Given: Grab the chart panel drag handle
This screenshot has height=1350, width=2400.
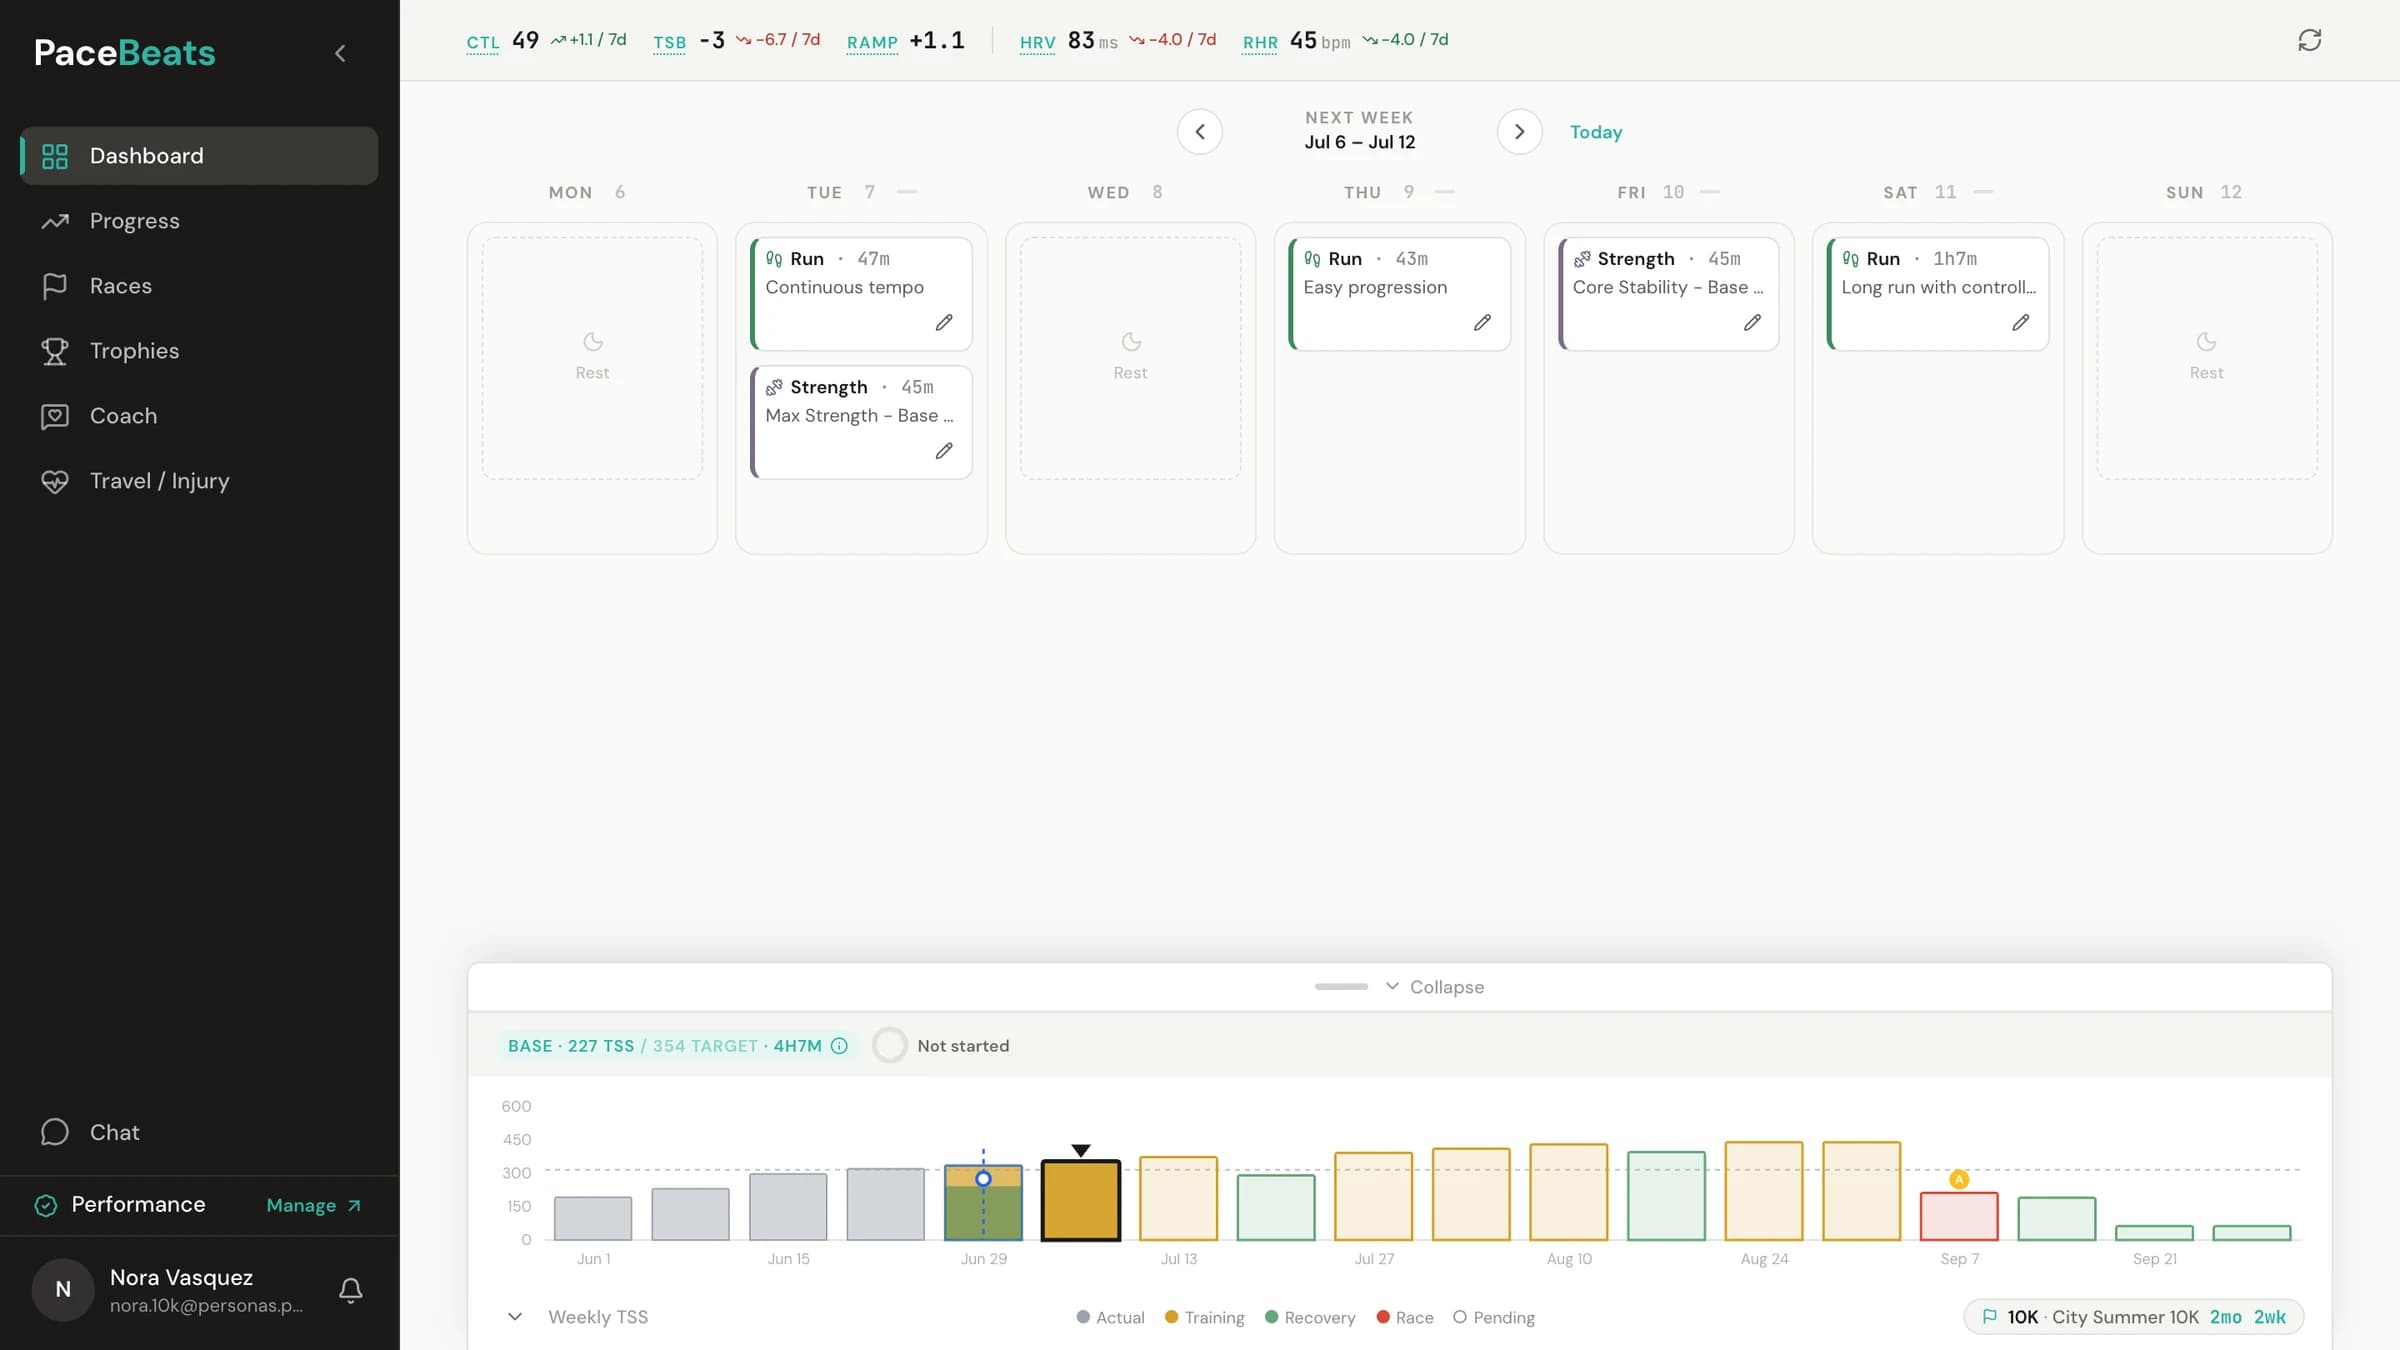Looking at the screenshot, I should coord(1341,987).
